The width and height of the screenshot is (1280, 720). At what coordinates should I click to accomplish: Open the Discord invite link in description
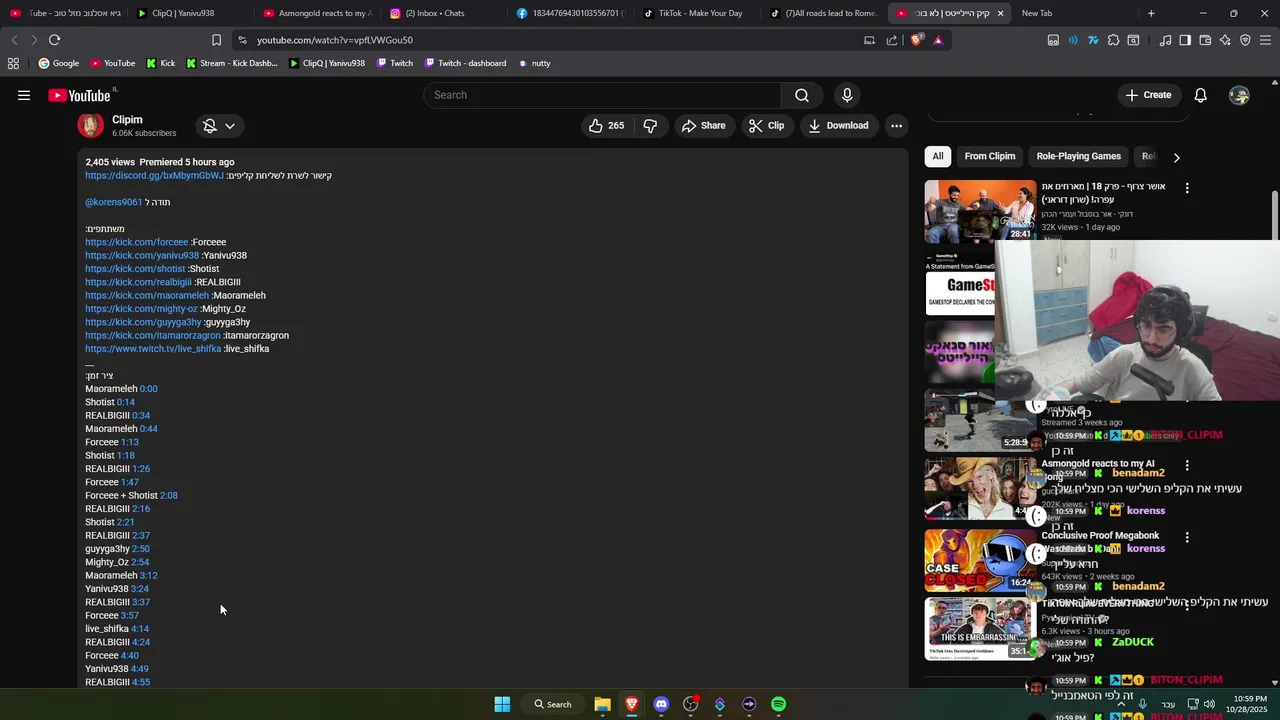click(x=155, y=176)
